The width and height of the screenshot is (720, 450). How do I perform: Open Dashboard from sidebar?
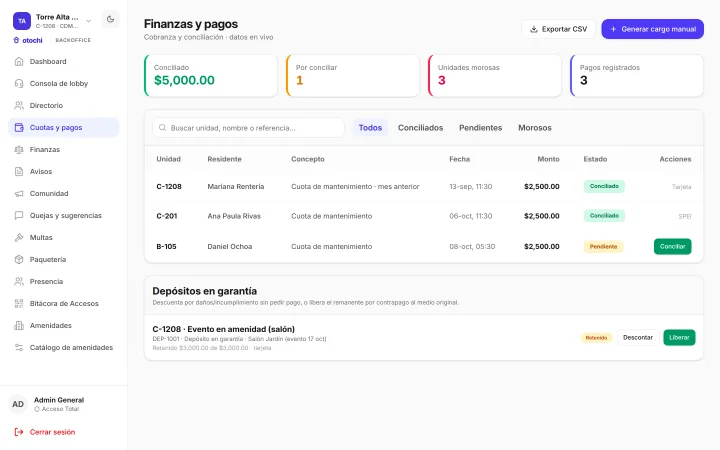(64, 62)
